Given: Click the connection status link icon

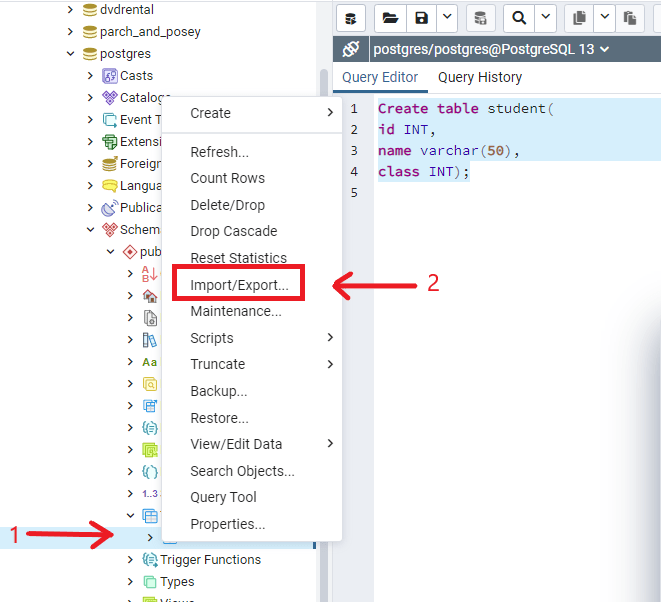Looking at the screenshot, I should click(x=351, y=49).
